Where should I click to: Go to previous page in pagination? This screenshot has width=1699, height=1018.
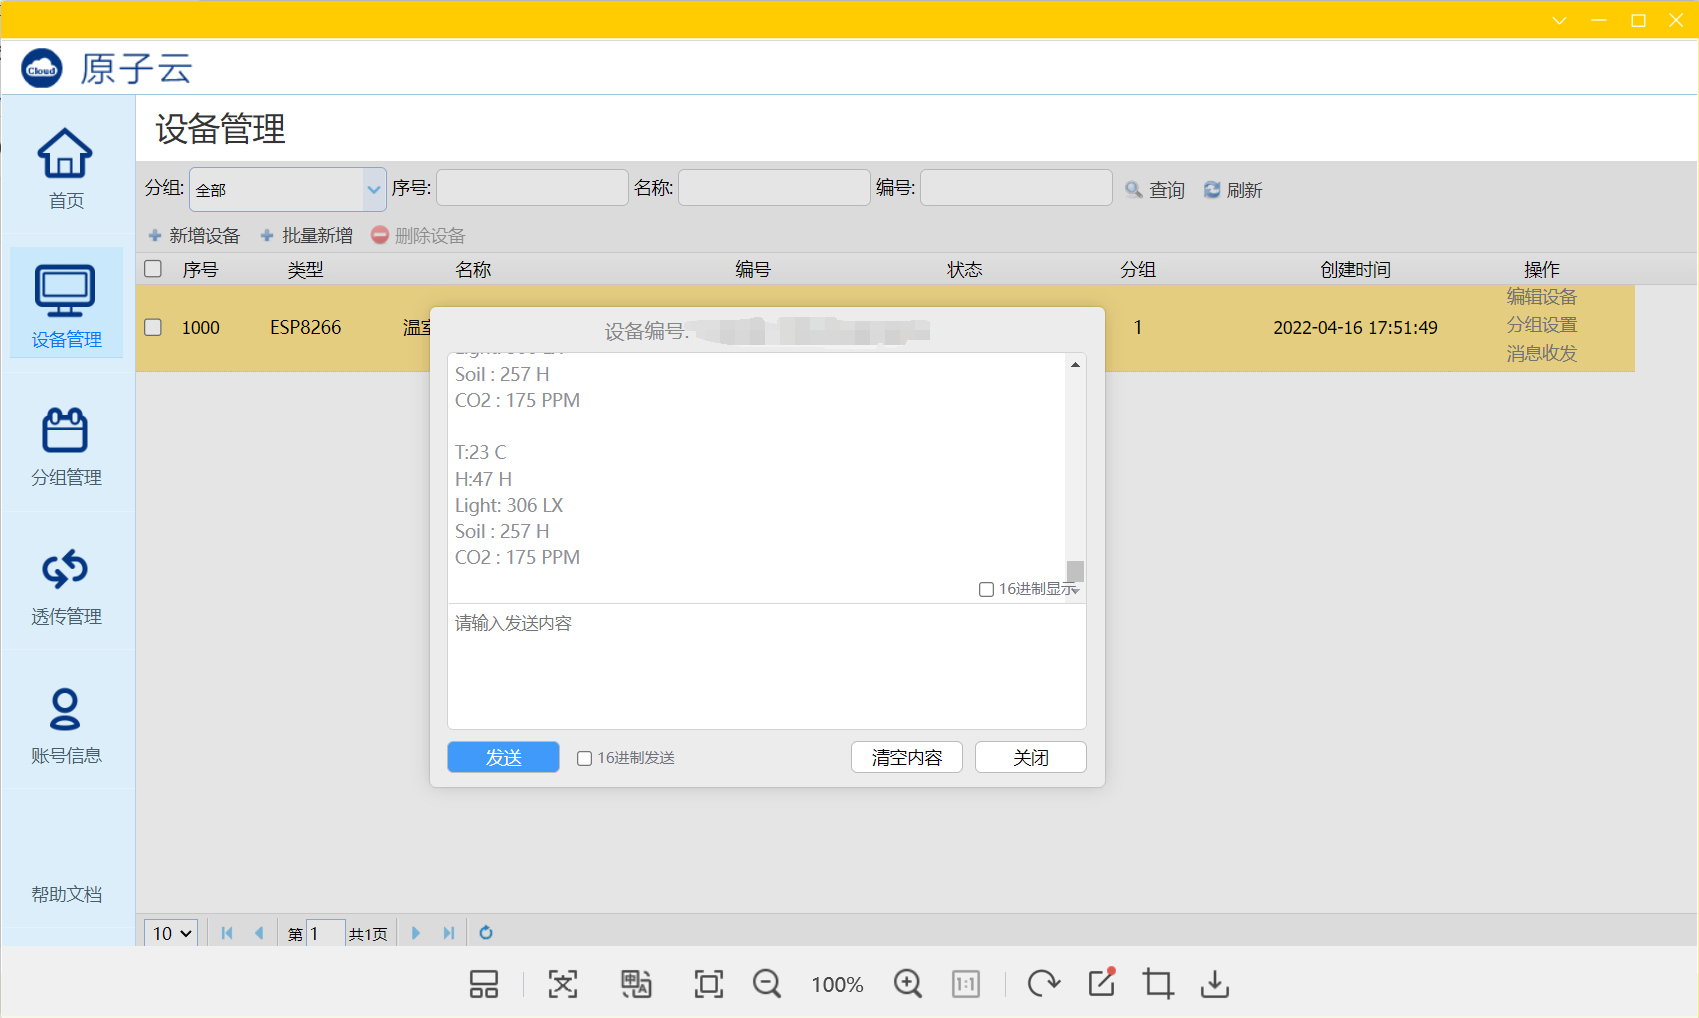point(259,933)
